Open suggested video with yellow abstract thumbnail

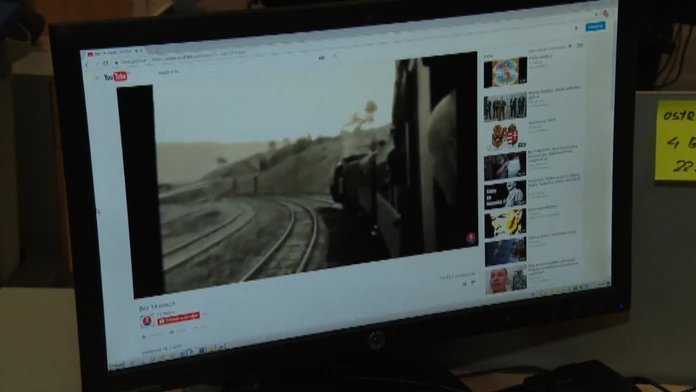click(506, 222)
